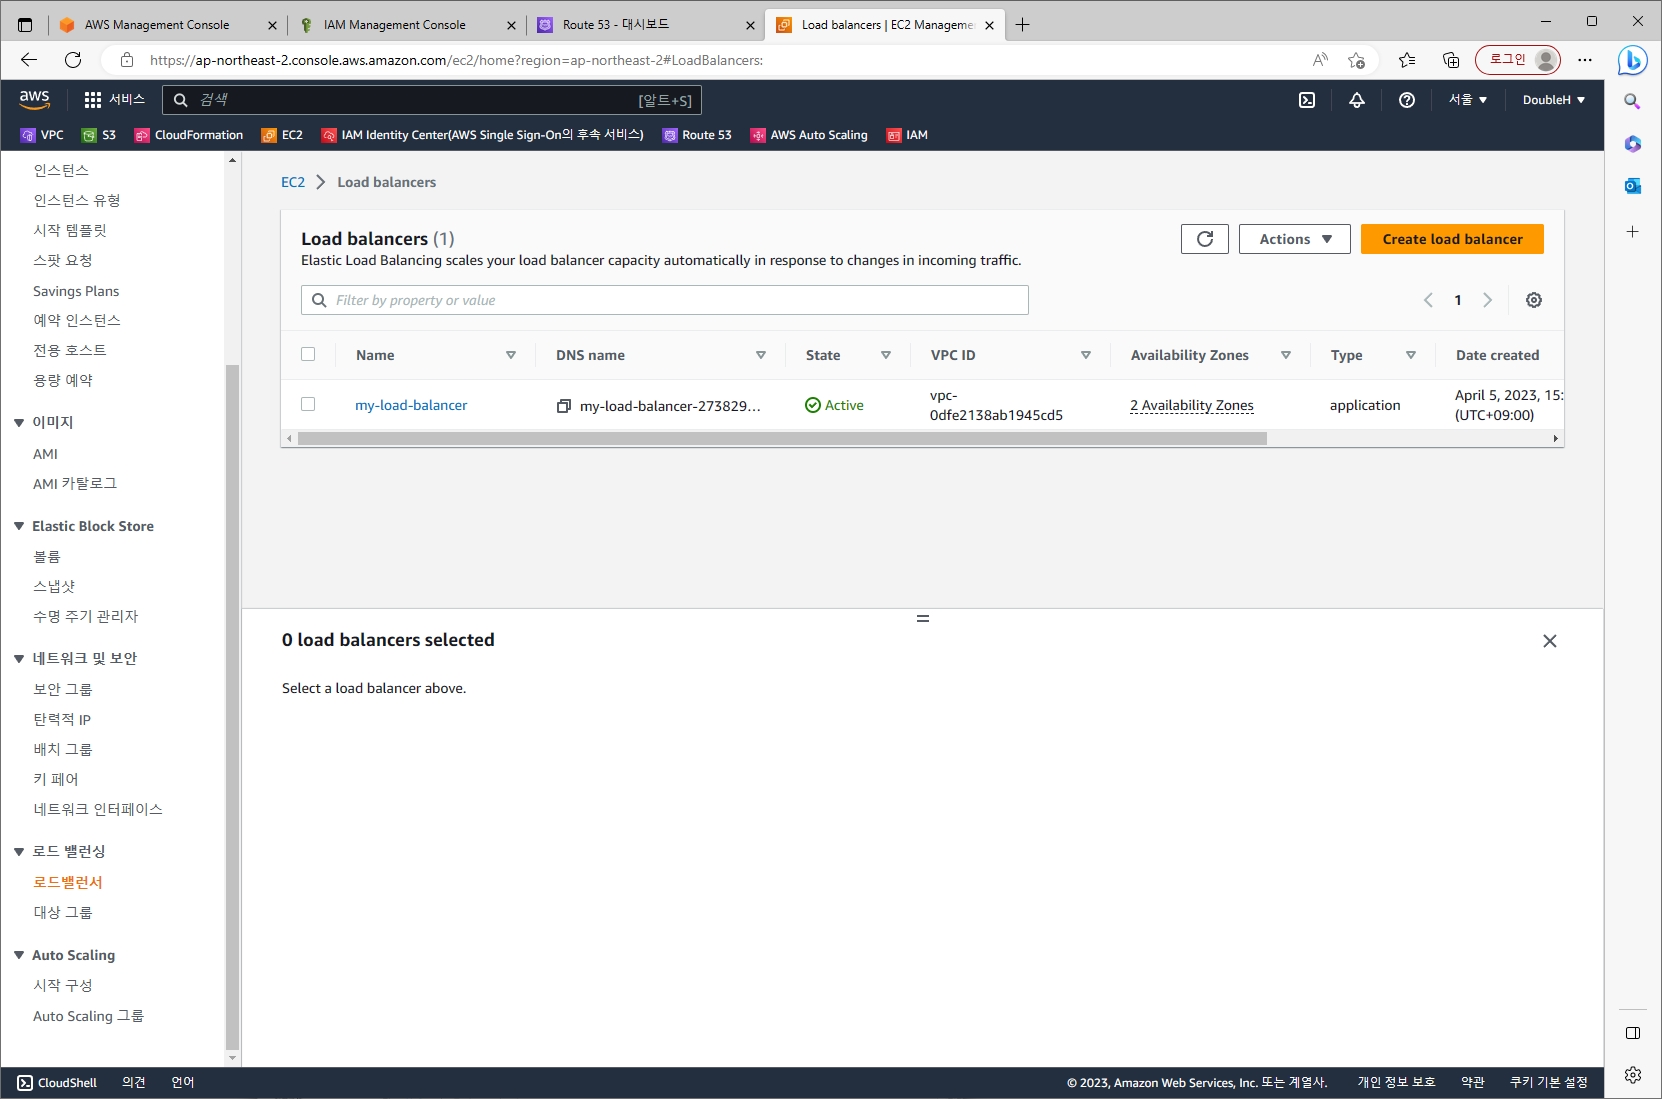Select all load balancers checkbox
The image size is (1662, 1099).
(x=308, y=354)
